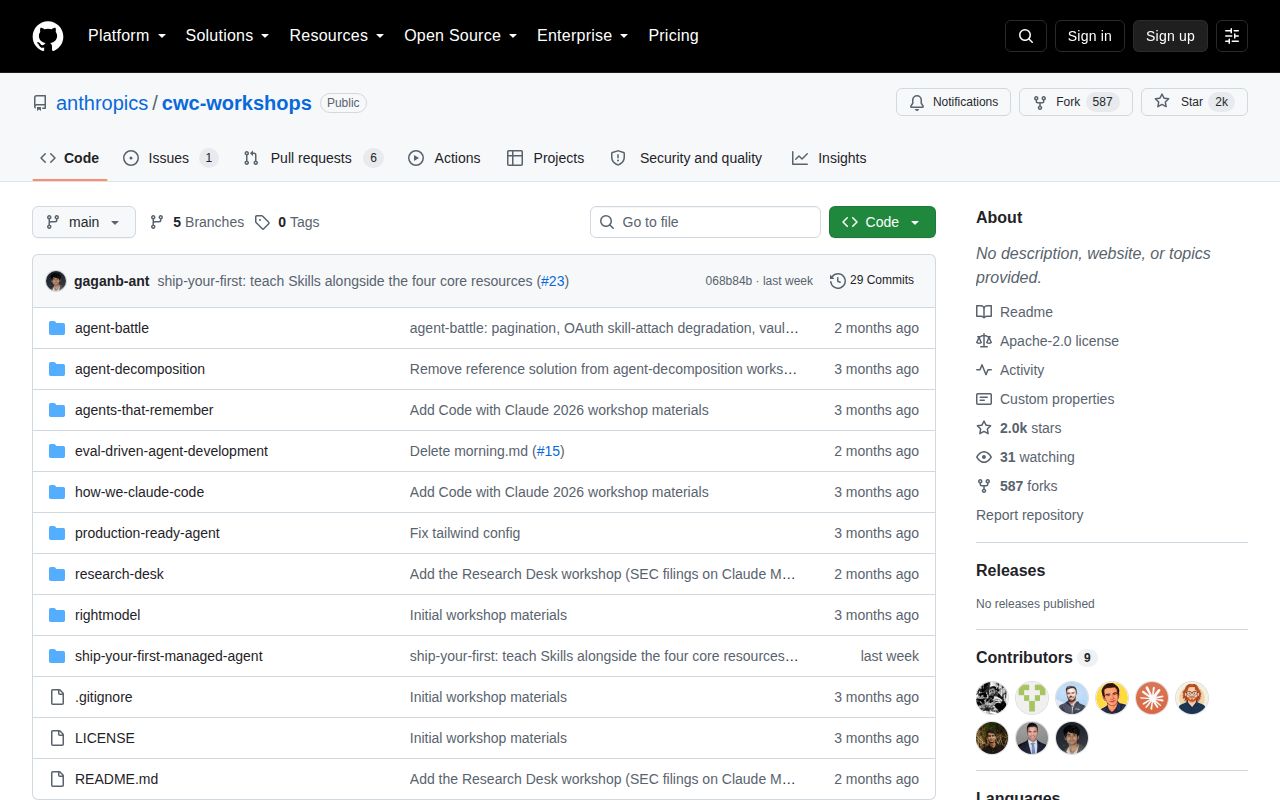The width and height of the screenshot is (1280, 800).
Task: Click the book icon next to Readme
Action: 984,312
